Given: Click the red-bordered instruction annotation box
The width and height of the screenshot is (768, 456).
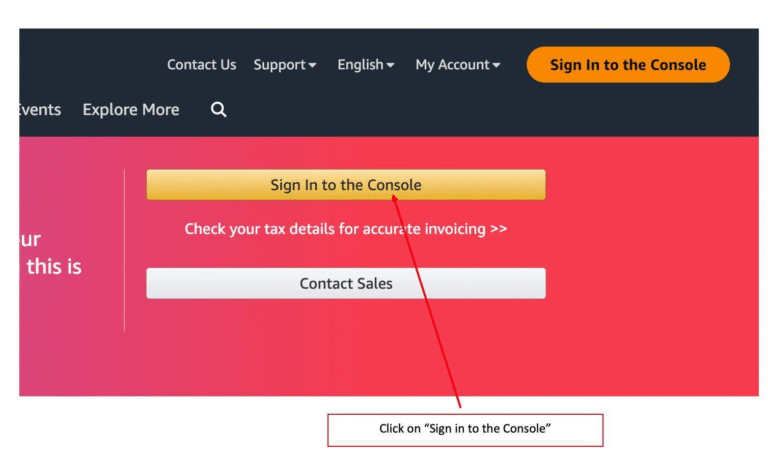Looking at the screenshot, I should (465, 429).
